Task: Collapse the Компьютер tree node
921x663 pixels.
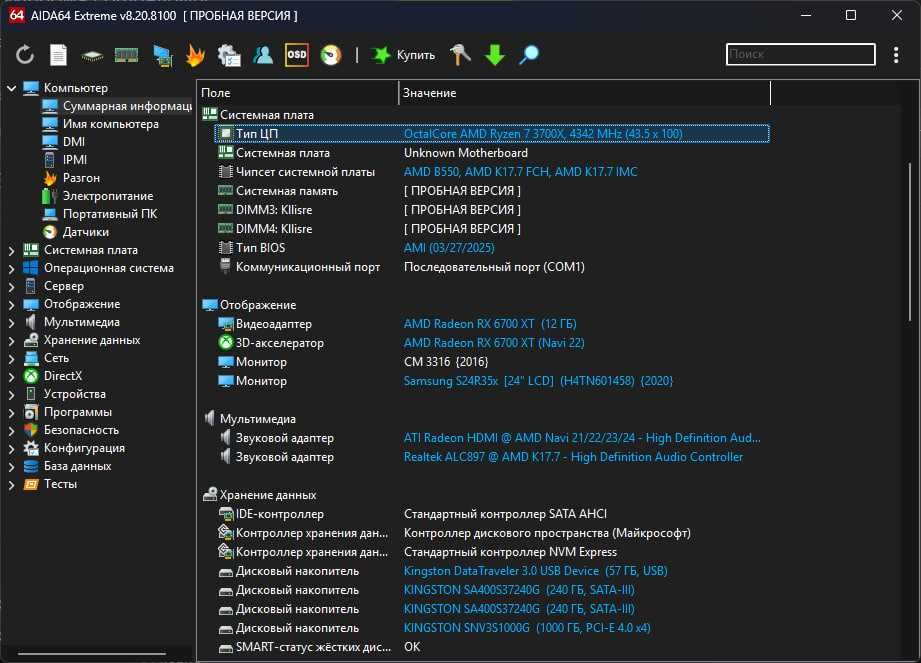Action: [x=11, y=88]
